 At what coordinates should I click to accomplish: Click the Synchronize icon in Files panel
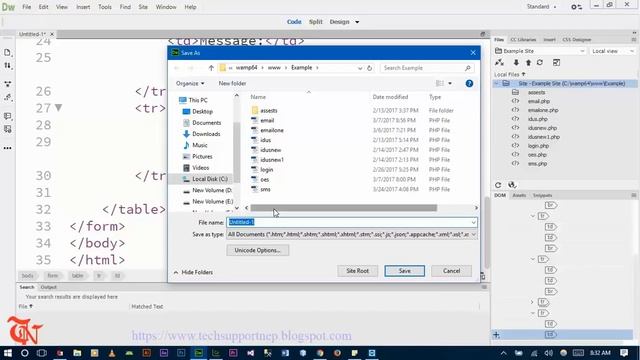(540, 62)
